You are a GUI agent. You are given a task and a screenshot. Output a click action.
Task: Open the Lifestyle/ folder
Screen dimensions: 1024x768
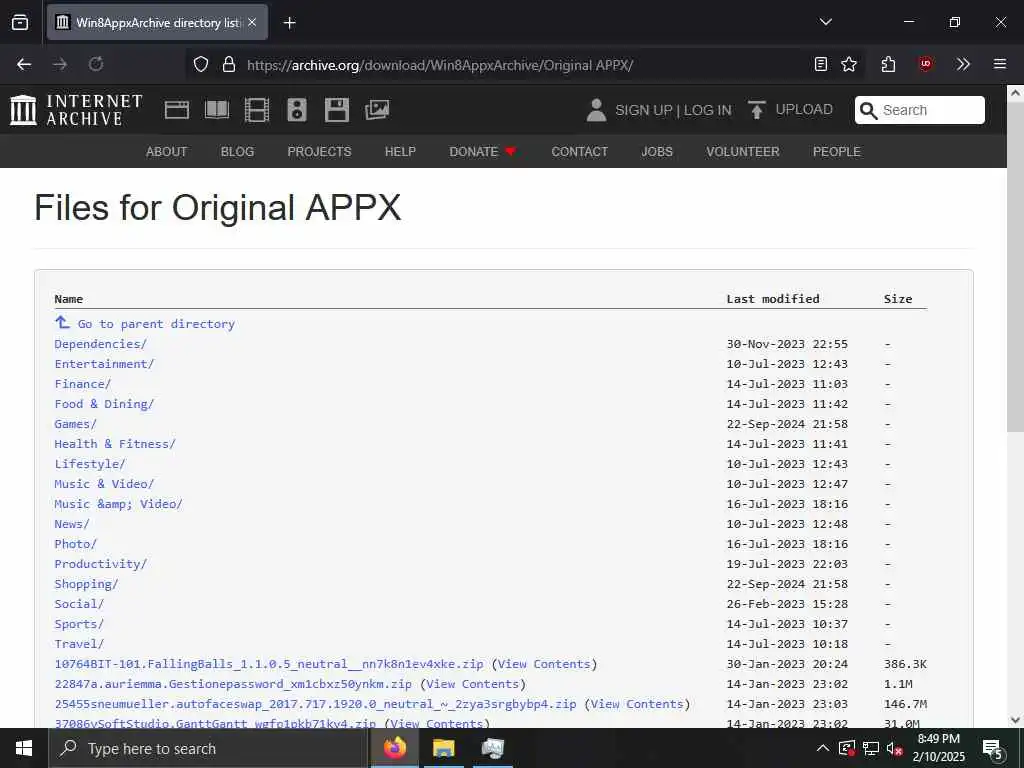90,464
